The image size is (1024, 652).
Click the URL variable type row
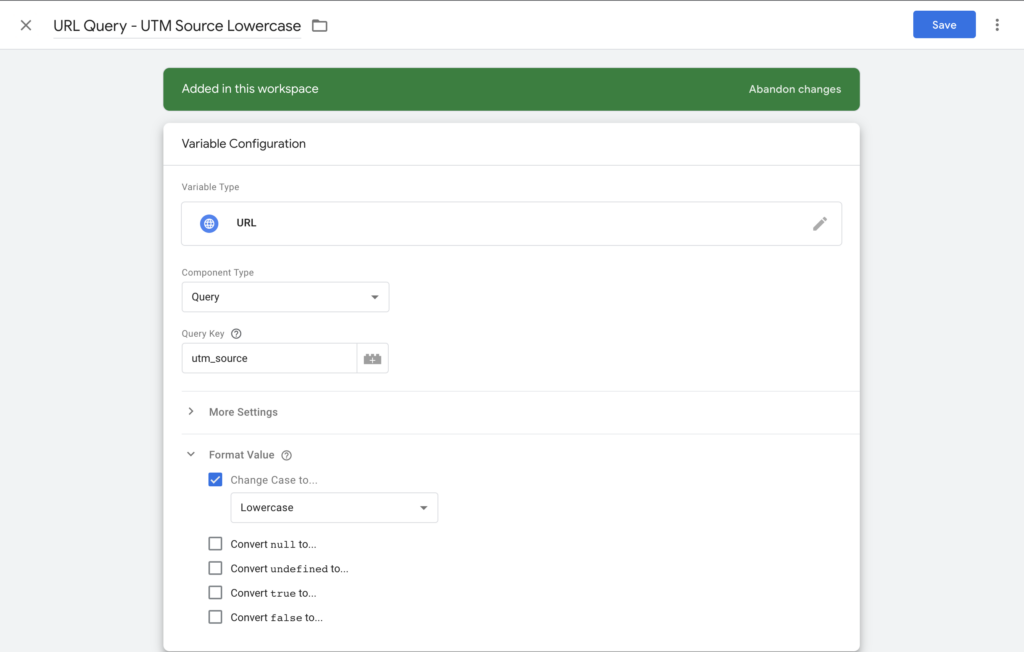point(511,223)
